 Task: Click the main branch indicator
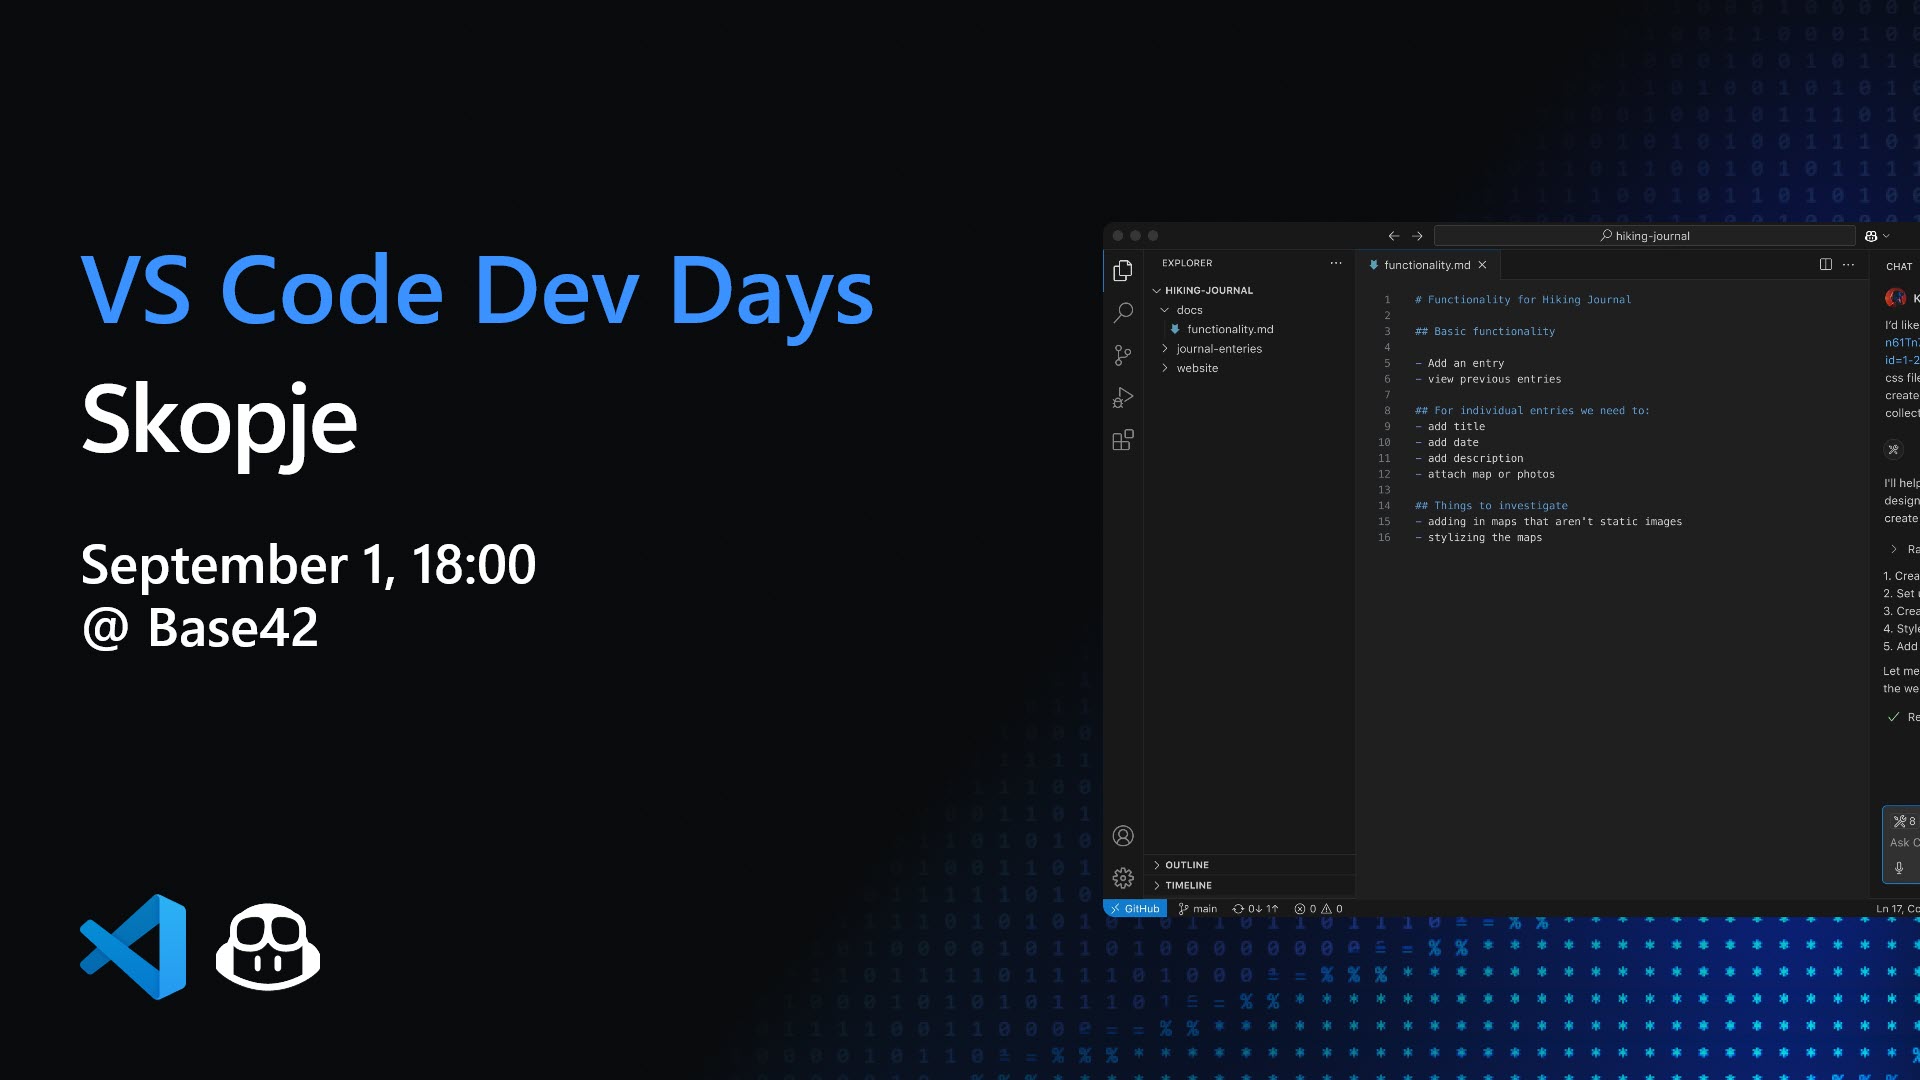[1198, 909]
